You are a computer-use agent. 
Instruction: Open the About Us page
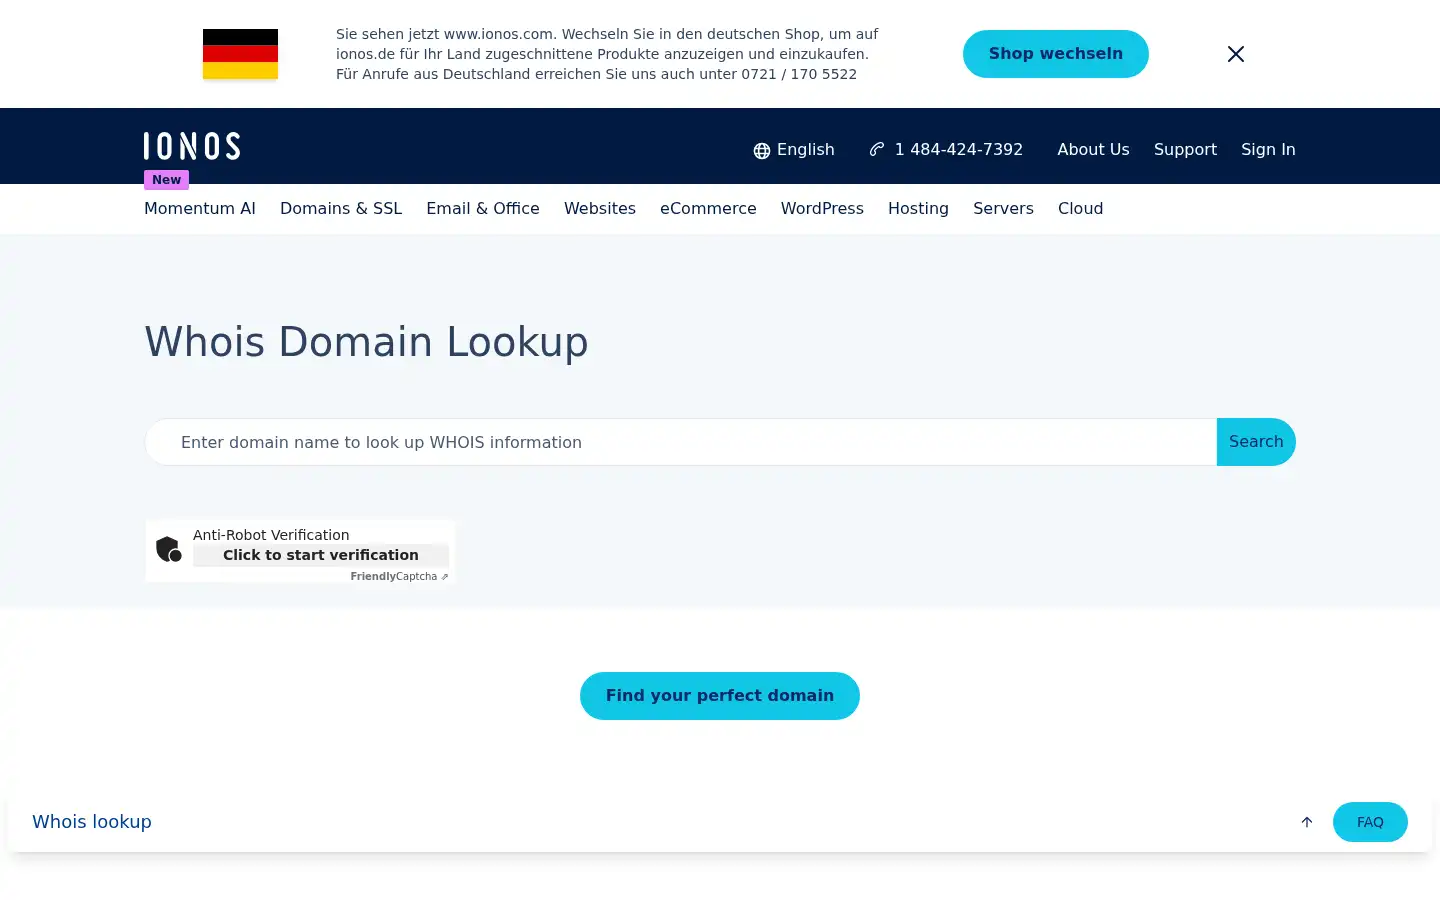[x=1093, y=149]
